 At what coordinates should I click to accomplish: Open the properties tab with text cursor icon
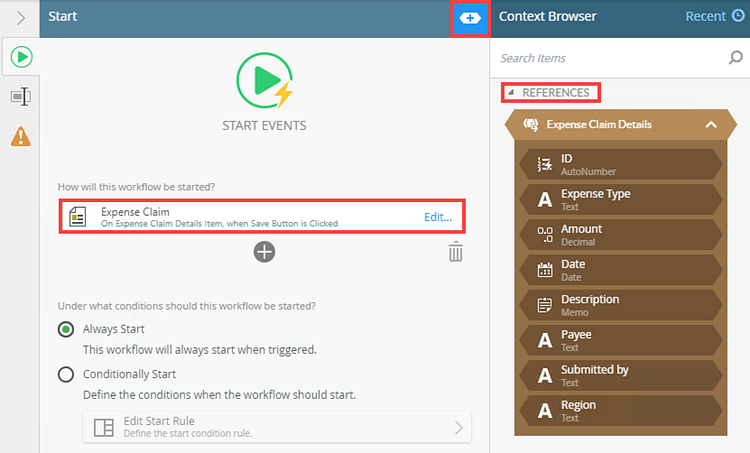click(x=21, y=97)
